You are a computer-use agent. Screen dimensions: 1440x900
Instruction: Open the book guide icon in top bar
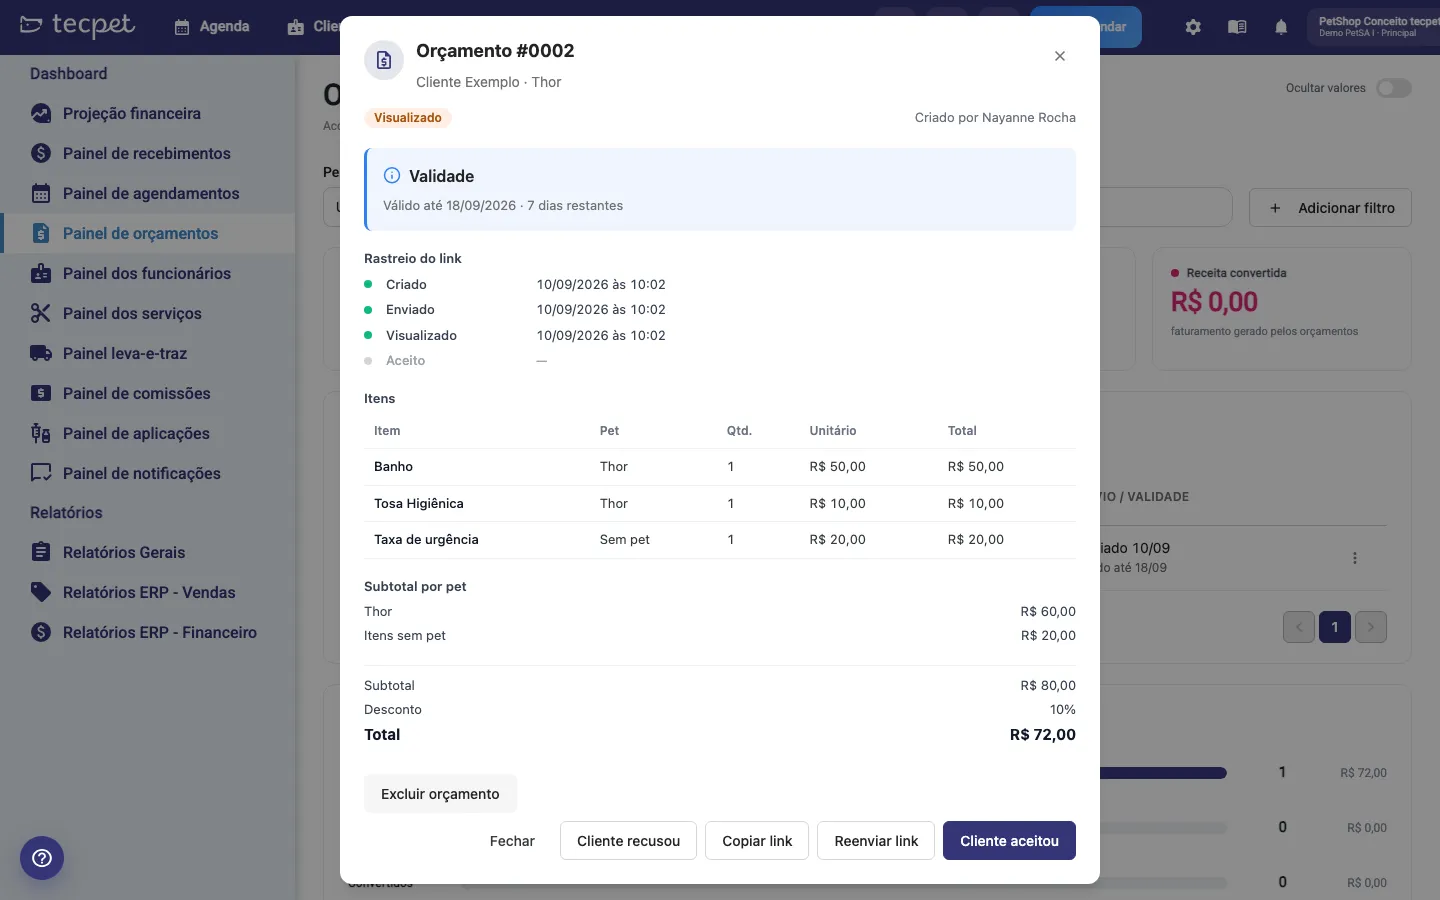click(x=1237, y=27)
